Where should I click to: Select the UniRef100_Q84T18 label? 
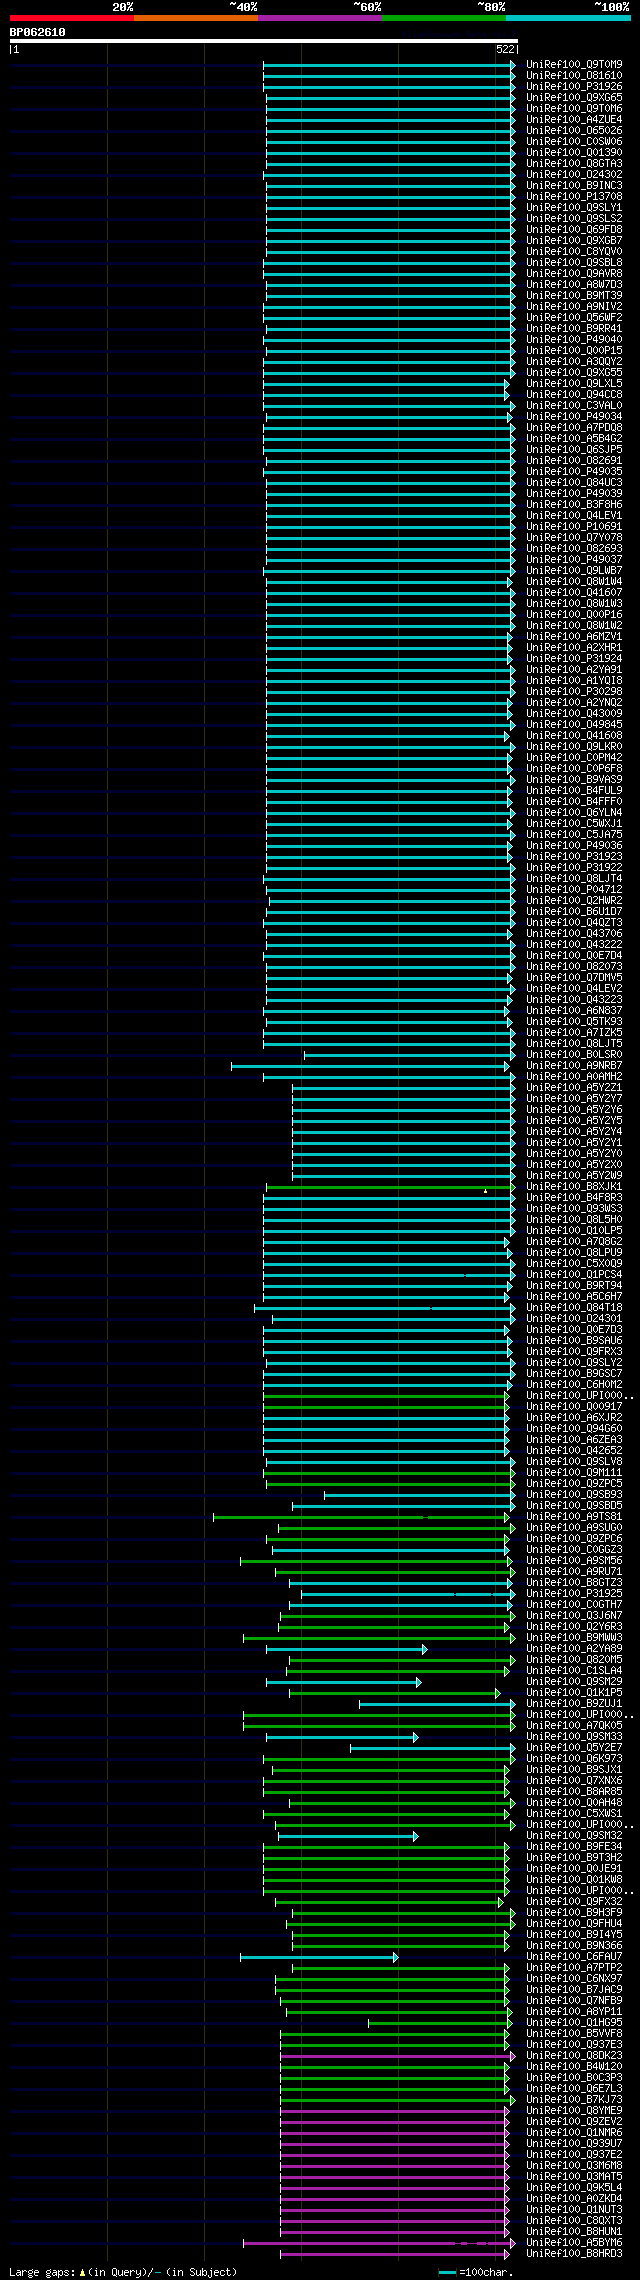pyautogui.click(x=574, y=1308)
